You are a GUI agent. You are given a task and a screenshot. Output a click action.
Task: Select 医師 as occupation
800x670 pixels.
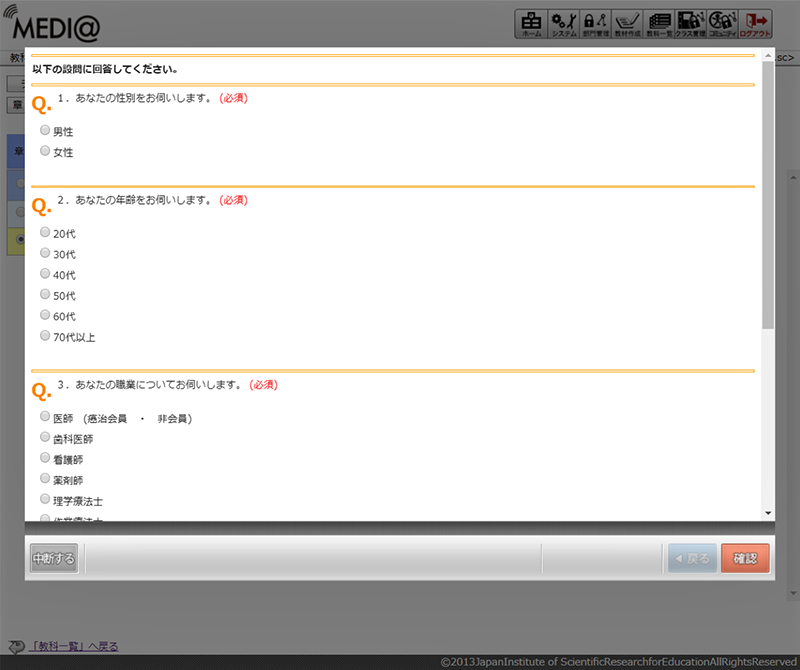click(45, 417)
